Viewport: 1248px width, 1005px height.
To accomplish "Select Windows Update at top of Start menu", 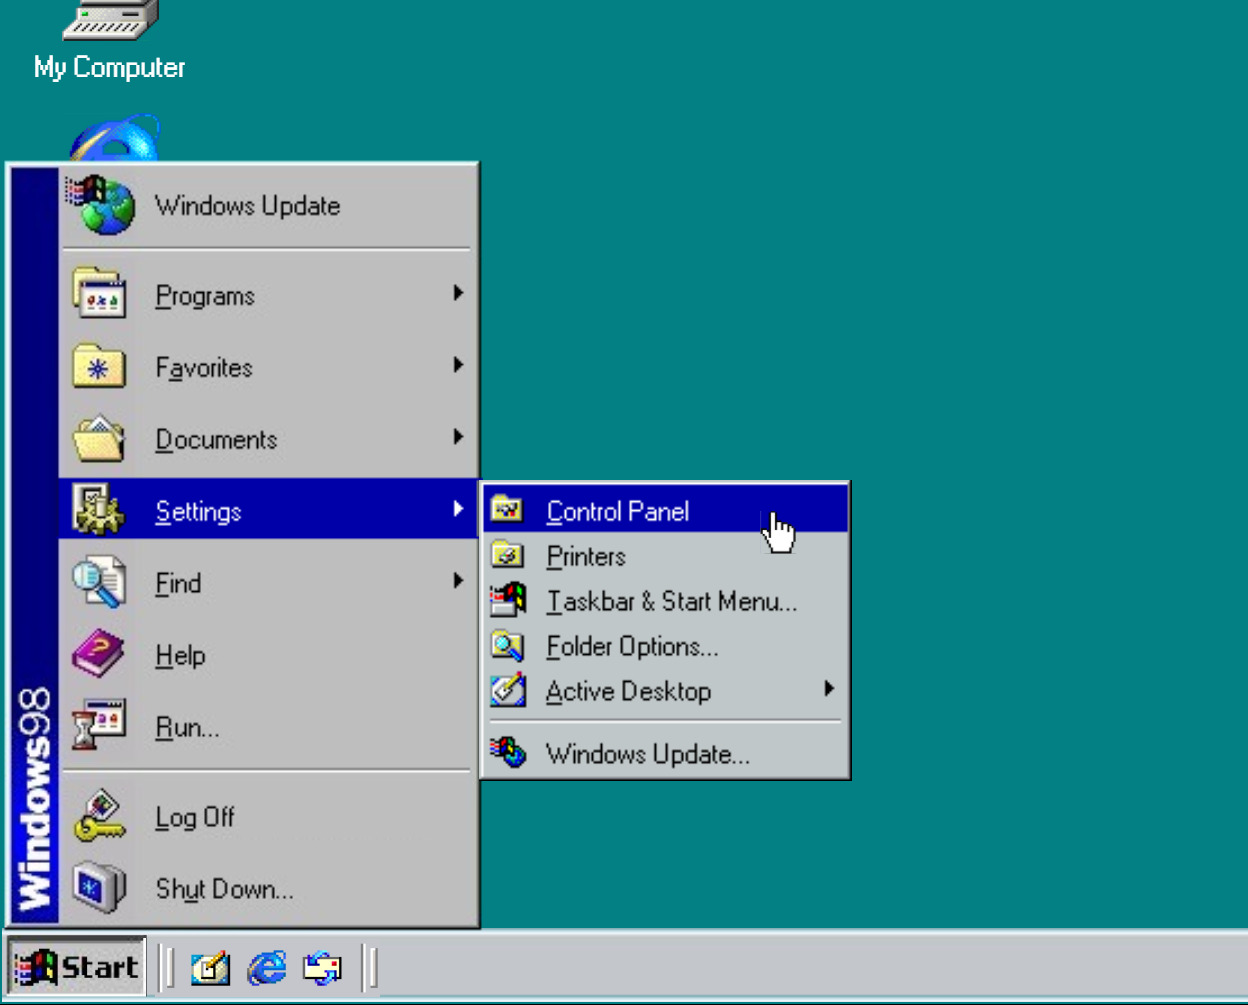I will 267,206.
